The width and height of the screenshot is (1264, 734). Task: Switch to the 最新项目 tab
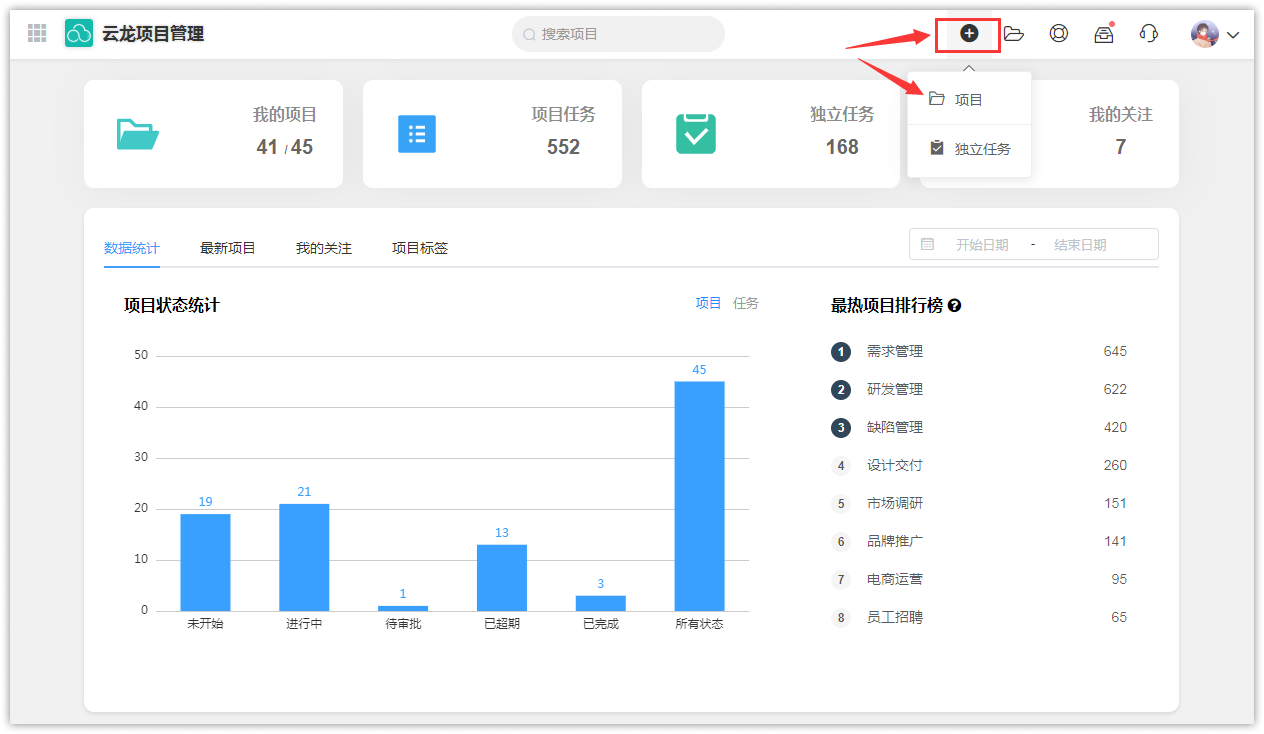pos(227,248)
